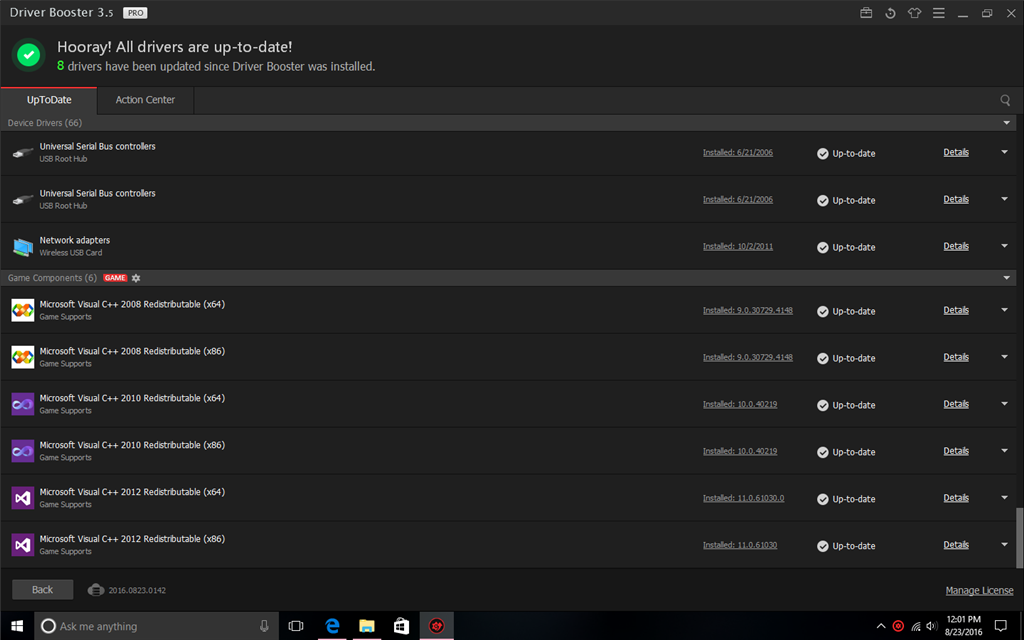Viewport: 1024px width, 640px height.
Task: Click the Ask me anything search box
Action: [156, 626]
